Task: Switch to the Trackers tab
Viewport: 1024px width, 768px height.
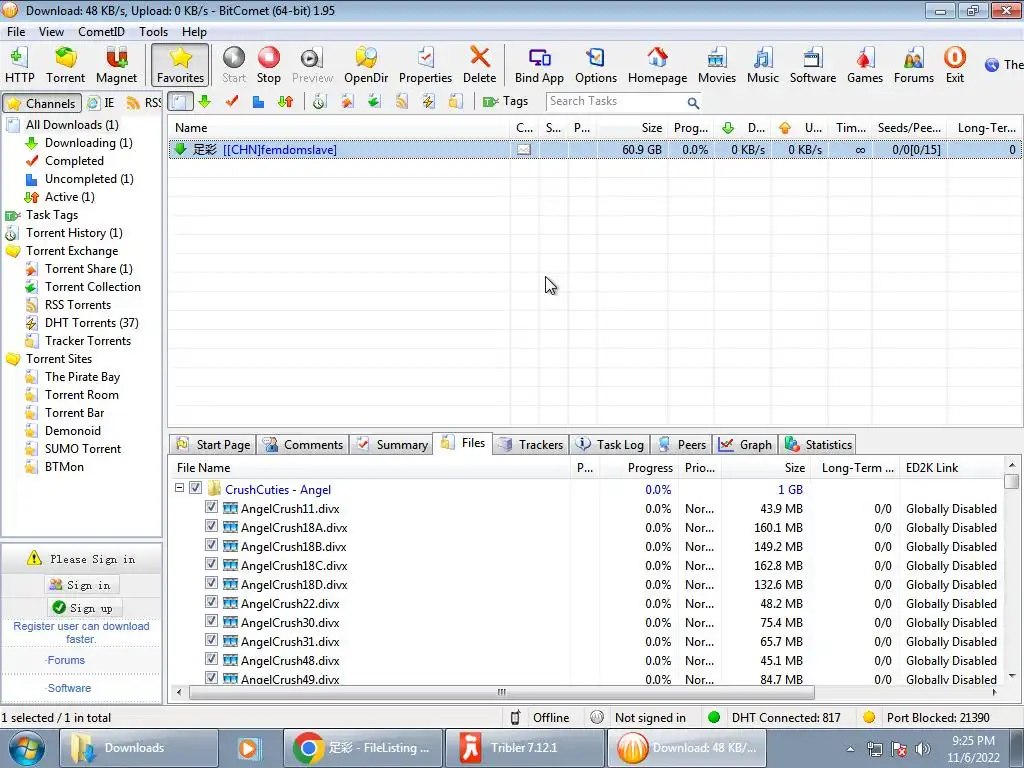Action: 531,445
